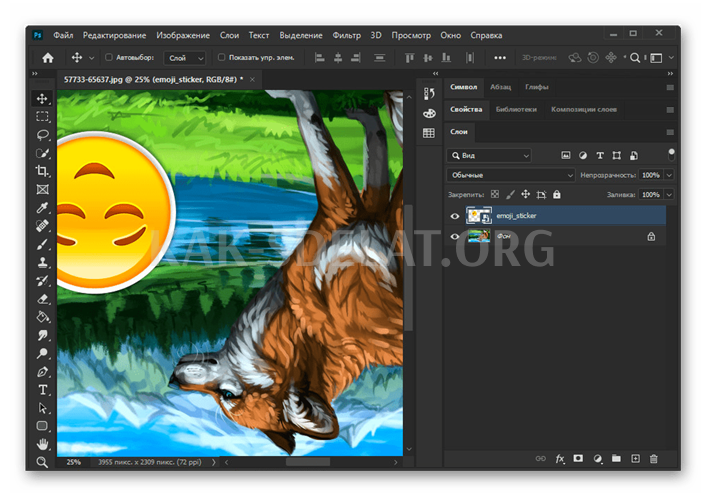Select the Zoom tool in toolbox
This screenshot has width=706, height=496.
pyautogui.click(x=42, y=462)
